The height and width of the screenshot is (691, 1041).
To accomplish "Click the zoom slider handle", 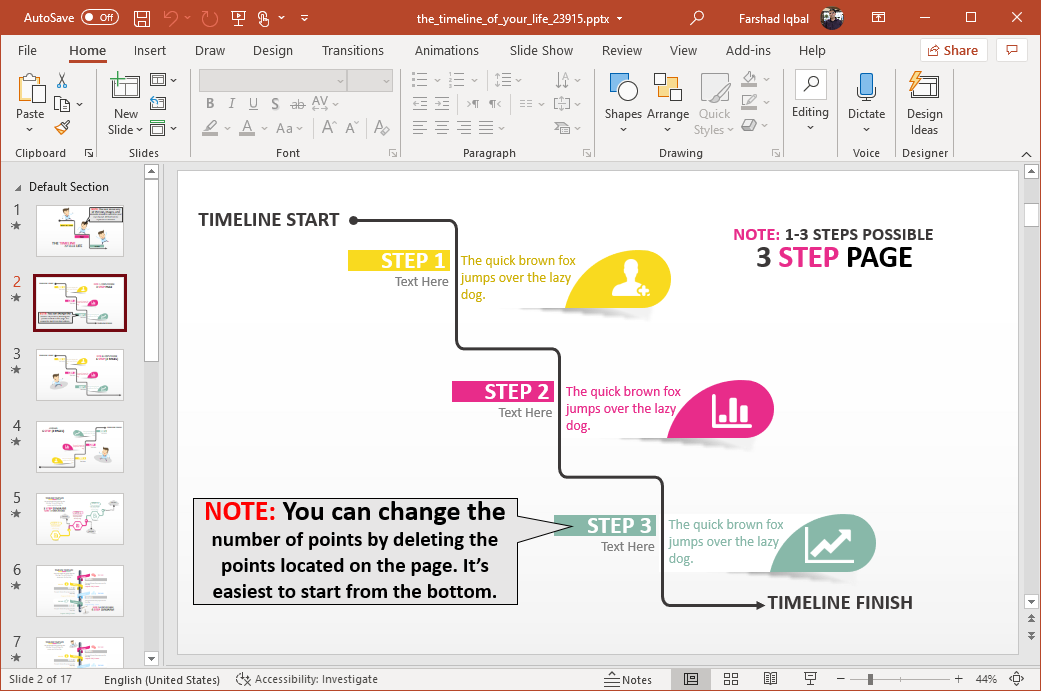I will [870, 679].
